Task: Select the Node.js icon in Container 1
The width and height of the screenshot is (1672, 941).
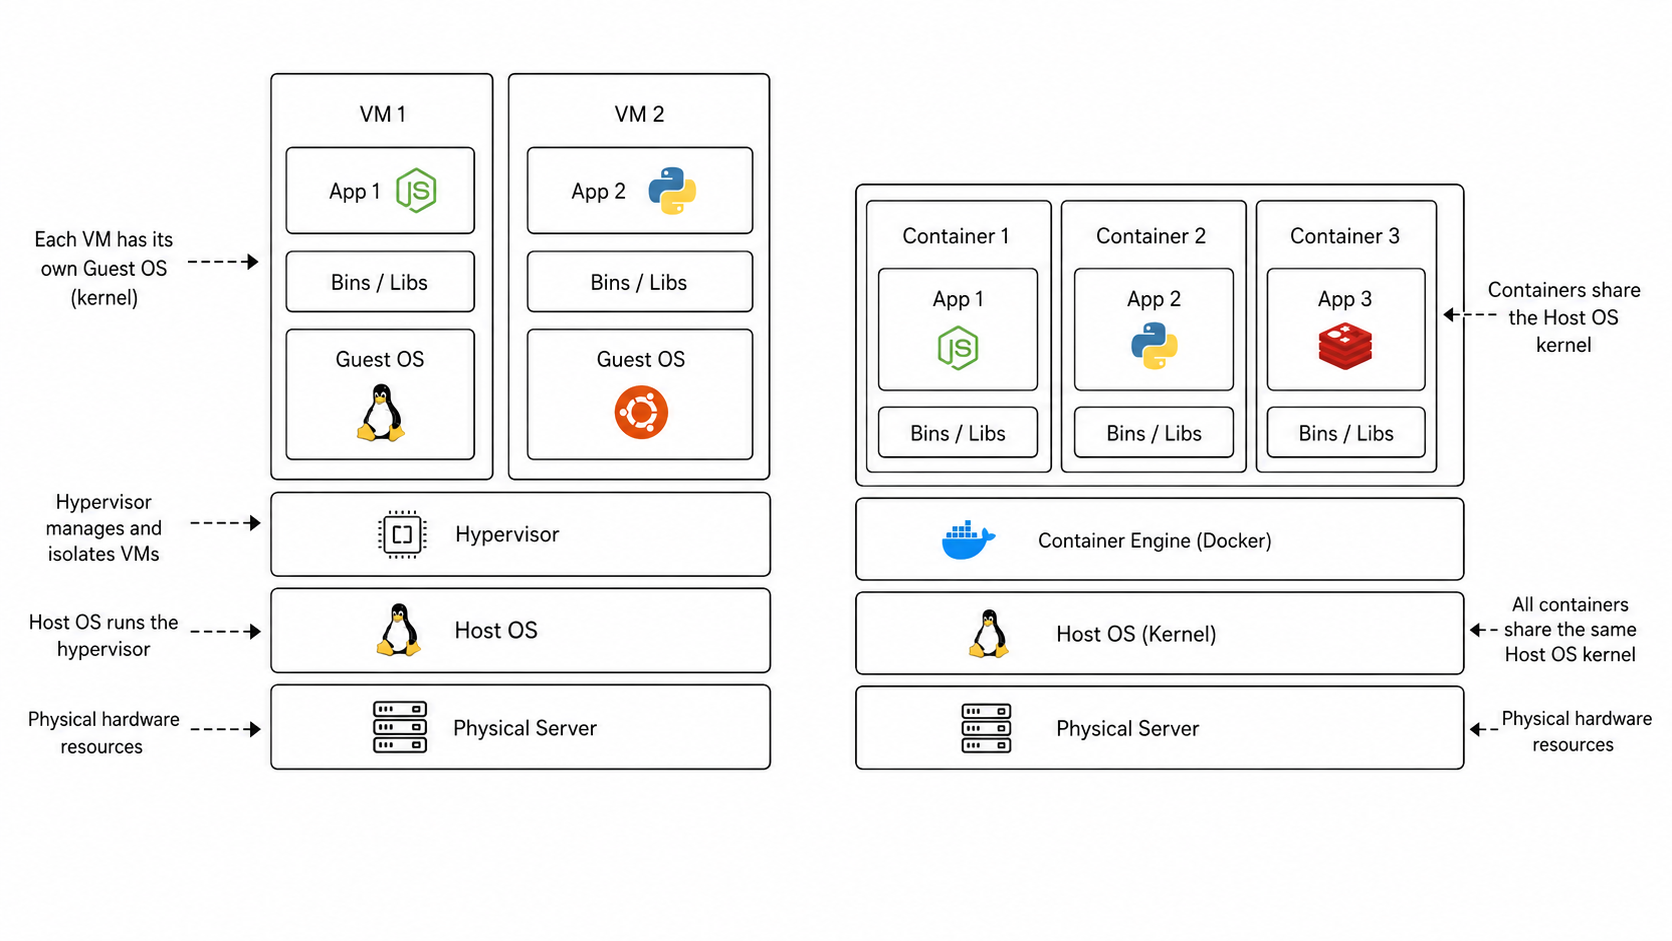Action: click(x=958, y=348)
